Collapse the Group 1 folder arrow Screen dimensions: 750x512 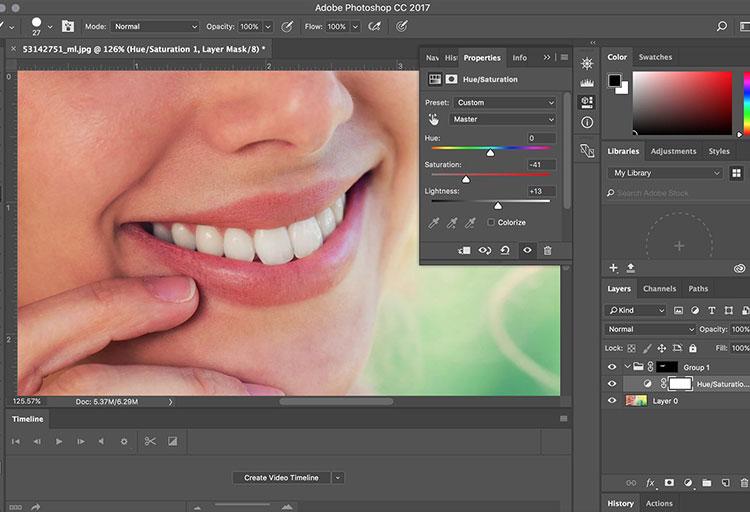pos(627,367)
